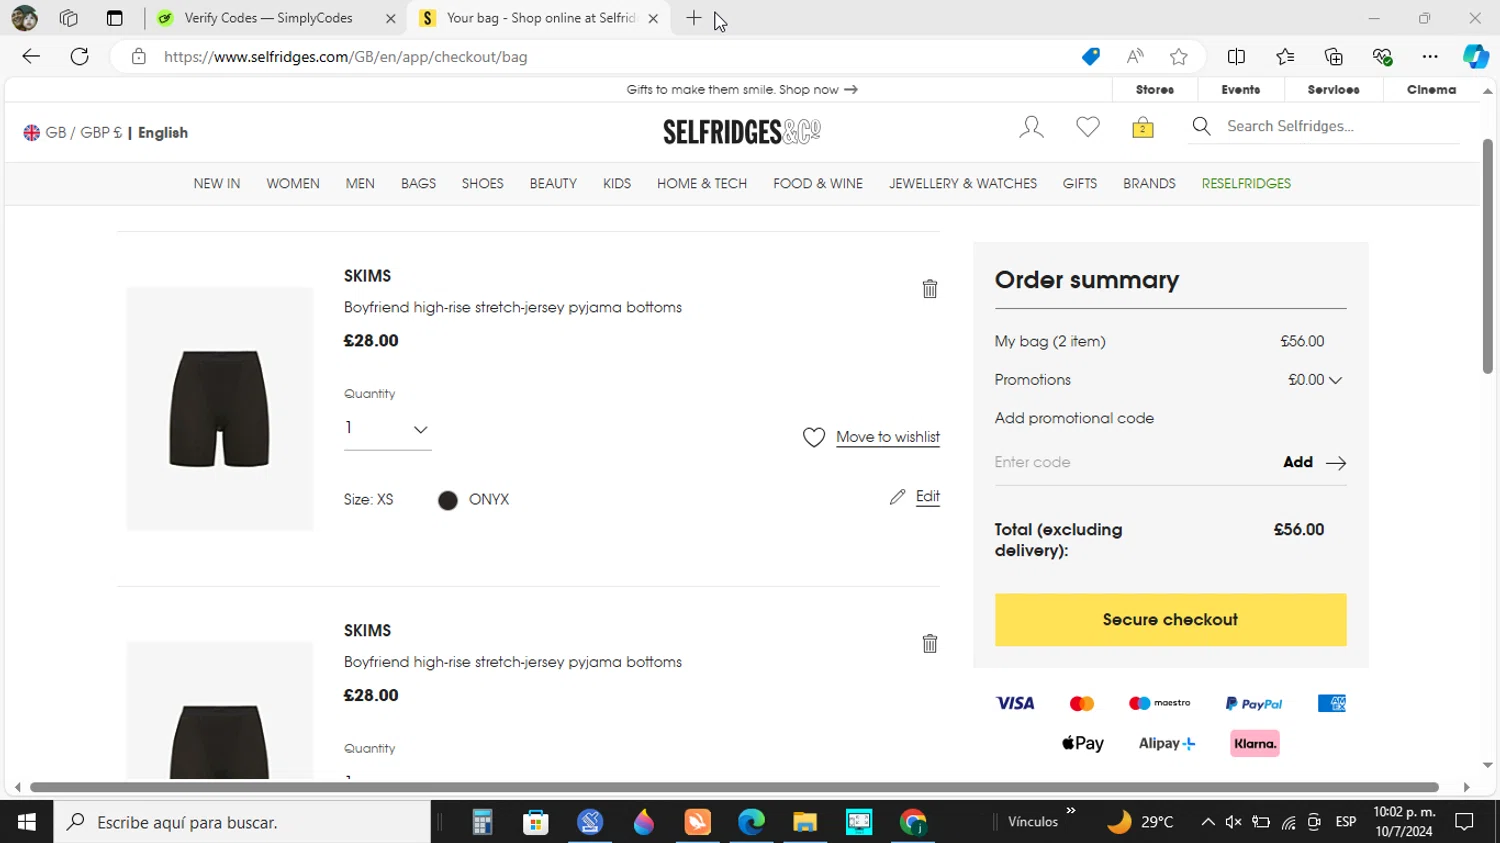Delete second SKIMS pyjama bottoms item
The width and height of the screenshot is (1500, 843).
click(930, 644)
